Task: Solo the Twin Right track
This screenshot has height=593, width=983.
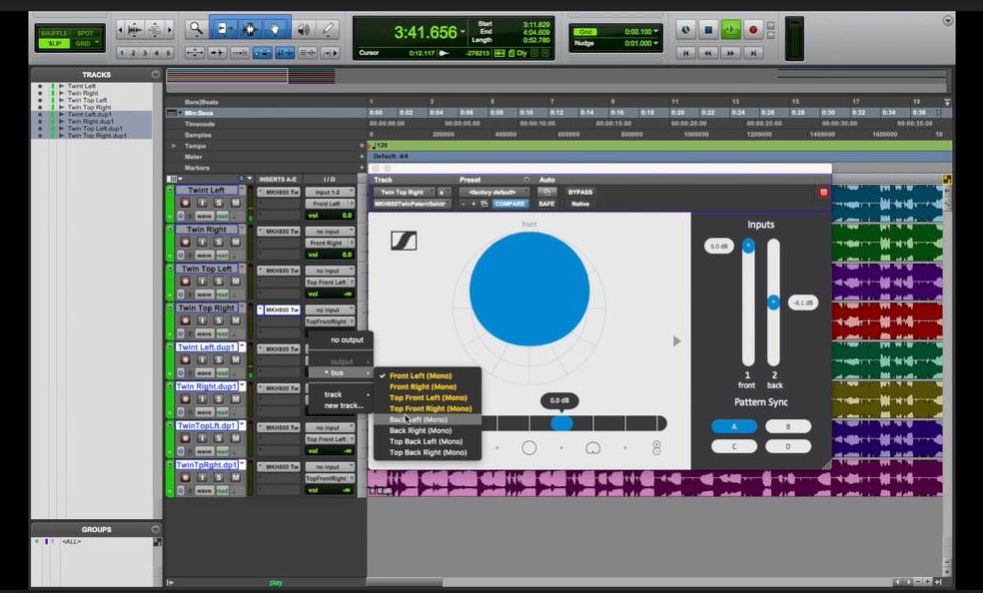Action: pyautogui.click(x=219, y=242)
